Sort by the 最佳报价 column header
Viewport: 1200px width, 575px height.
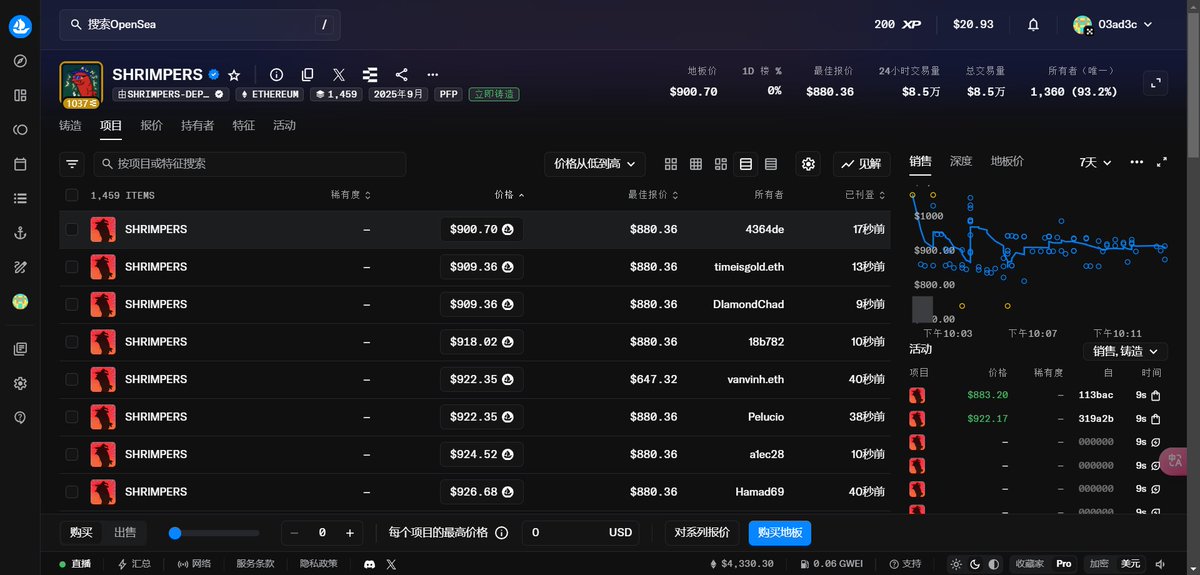point(653,195)
